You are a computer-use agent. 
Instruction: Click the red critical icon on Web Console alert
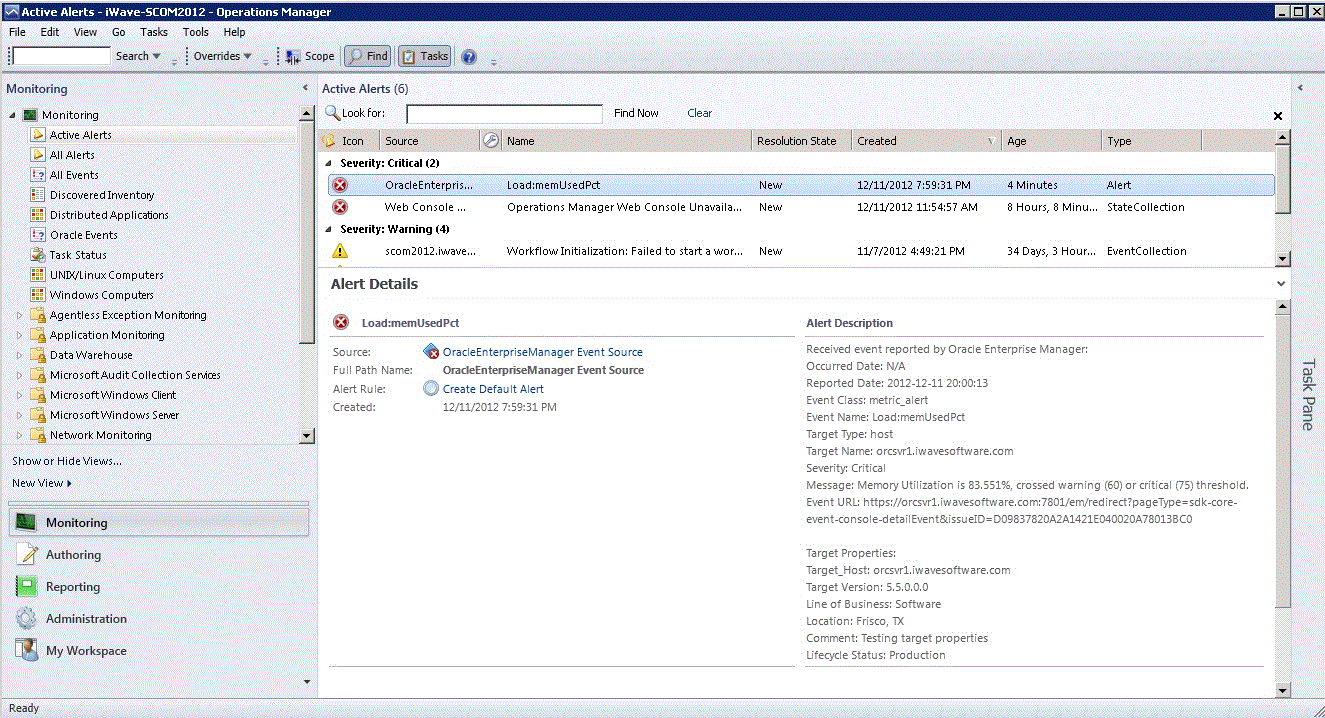point(339,207)
